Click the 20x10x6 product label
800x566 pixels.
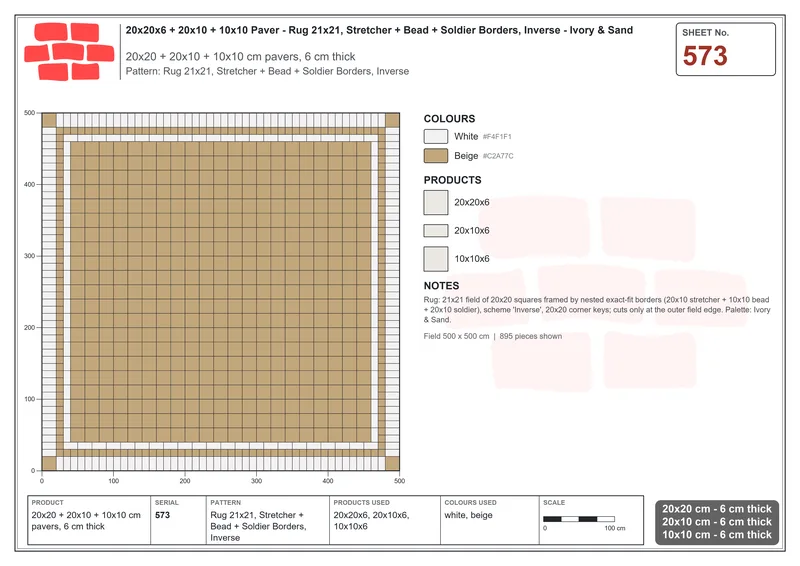pyautogui.click(x=471, y=231)
